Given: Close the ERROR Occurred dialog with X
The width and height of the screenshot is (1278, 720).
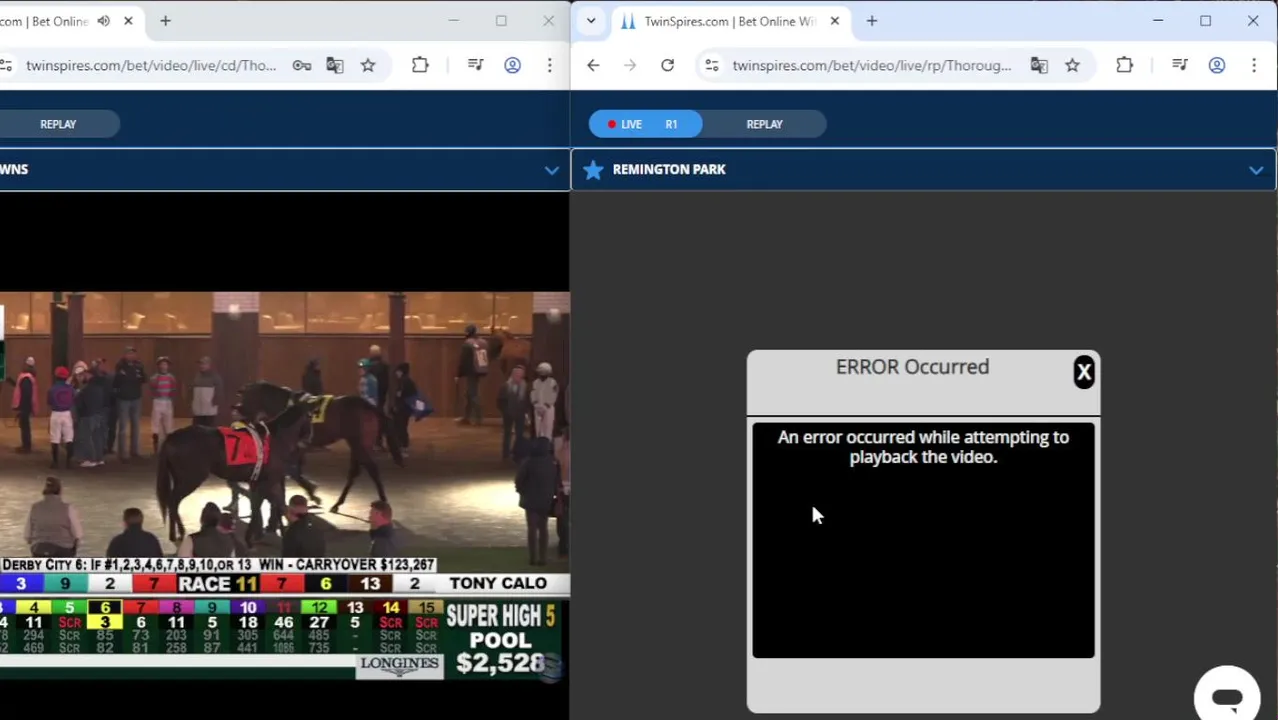Looking at the screenshot, I should point(1084,372).
